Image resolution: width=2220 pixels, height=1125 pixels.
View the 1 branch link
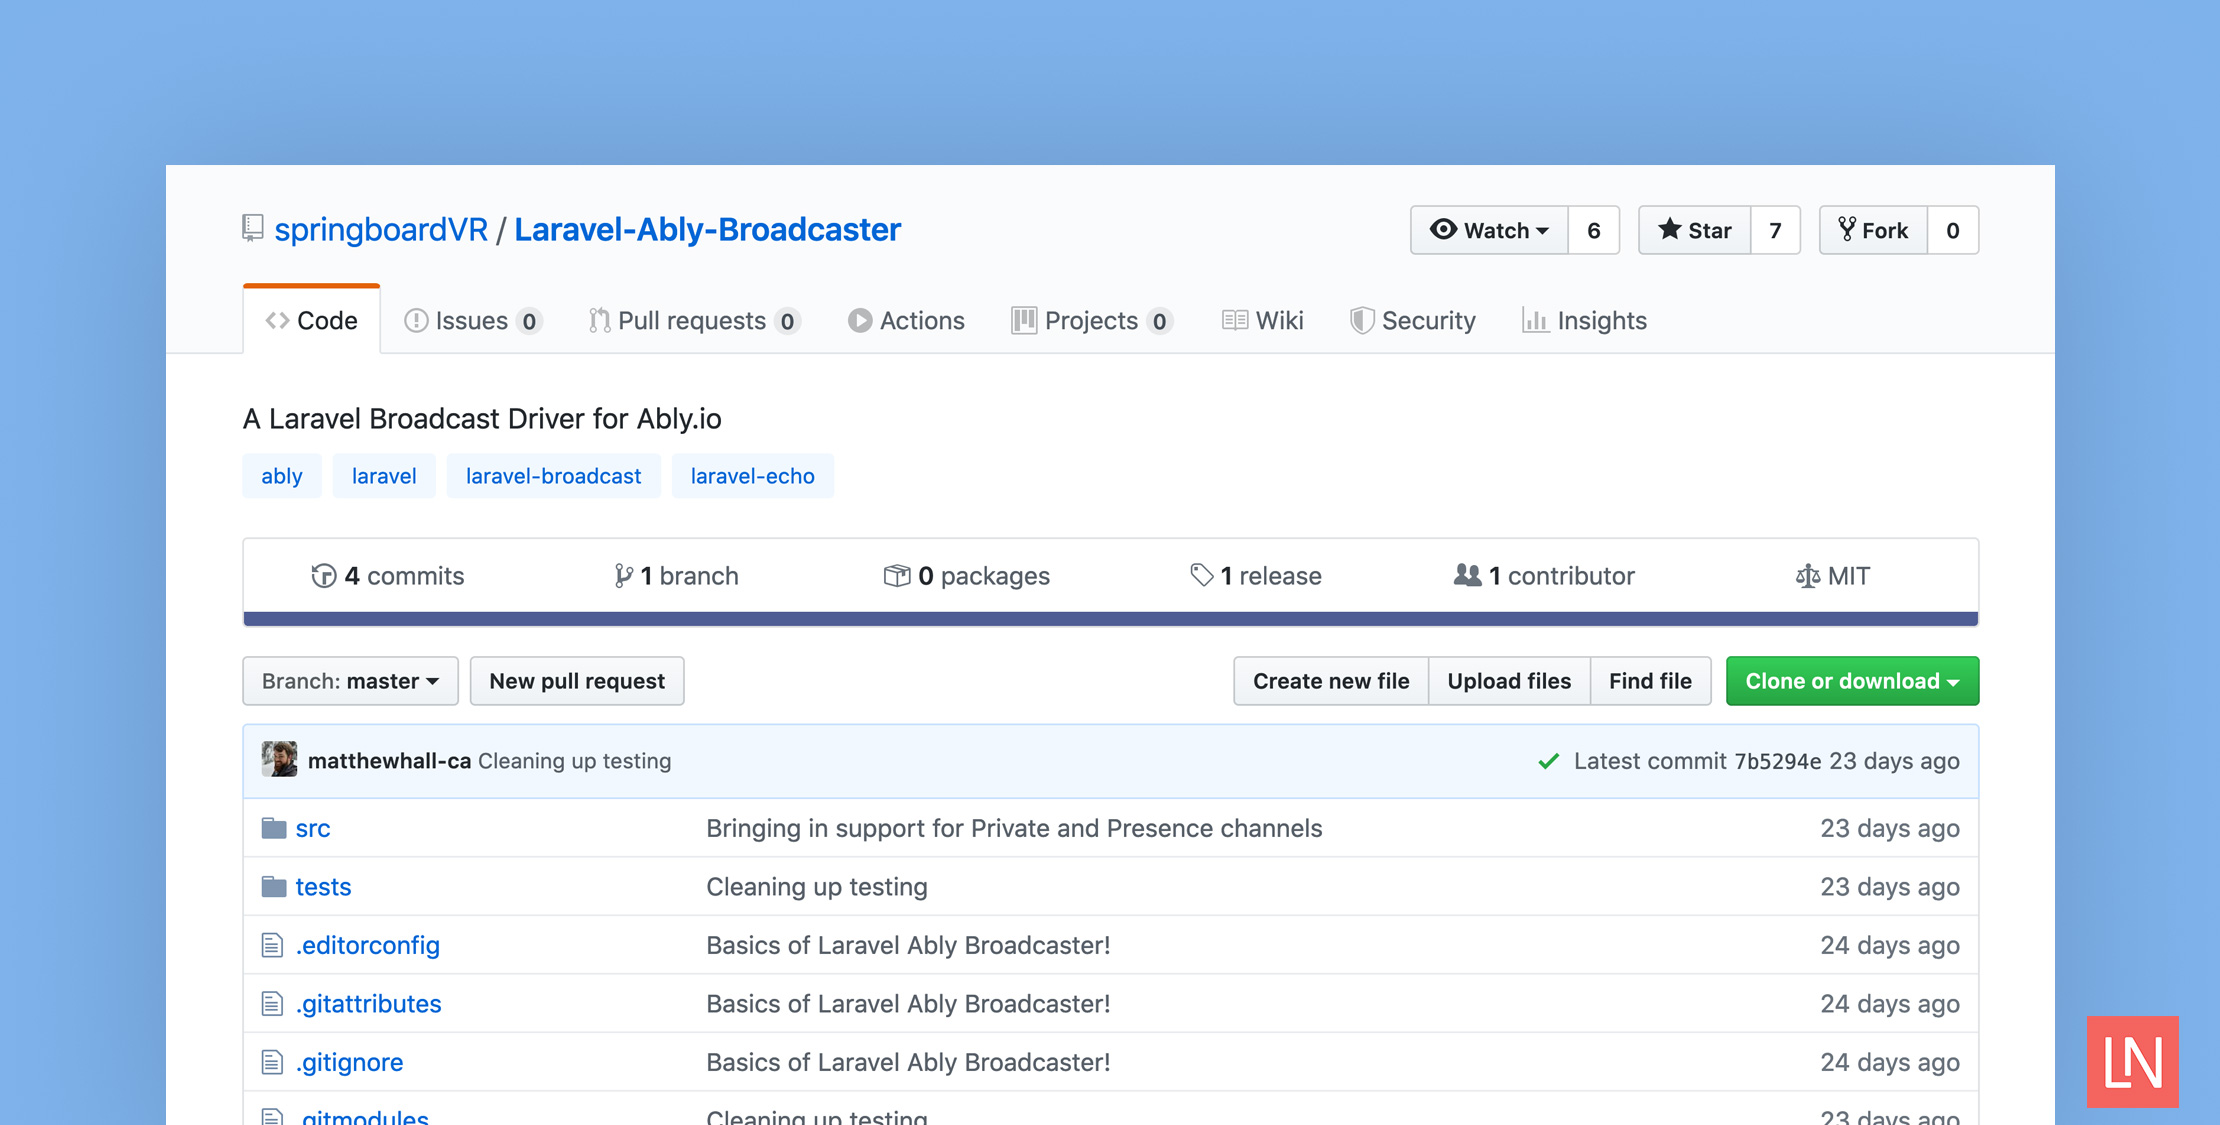[677, 576]
